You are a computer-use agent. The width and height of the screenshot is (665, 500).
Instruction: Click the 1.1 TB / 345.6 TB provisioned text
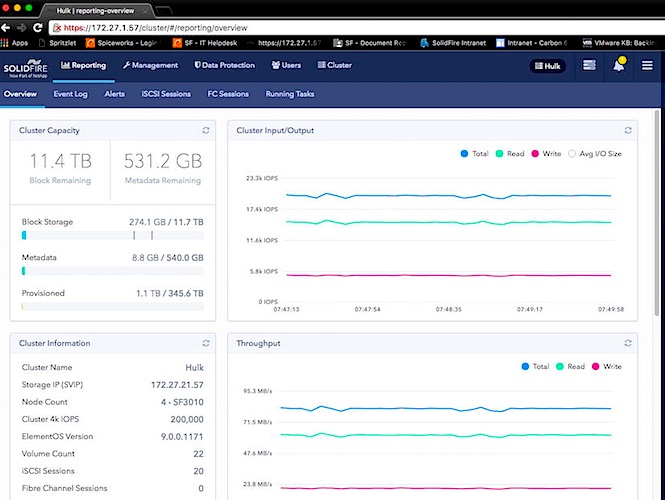point(170,293)
